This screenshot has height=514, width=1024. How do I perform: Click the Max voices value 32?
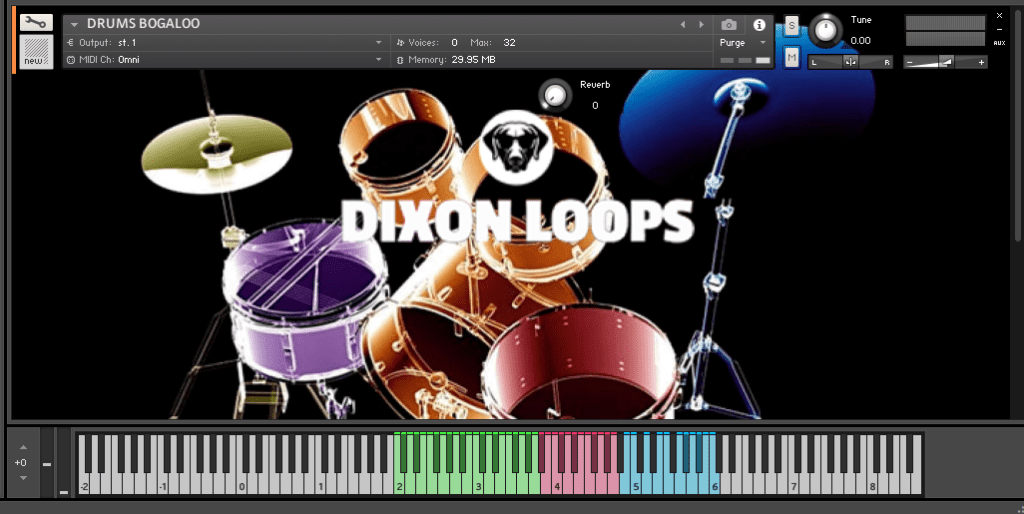click(509, 43)
